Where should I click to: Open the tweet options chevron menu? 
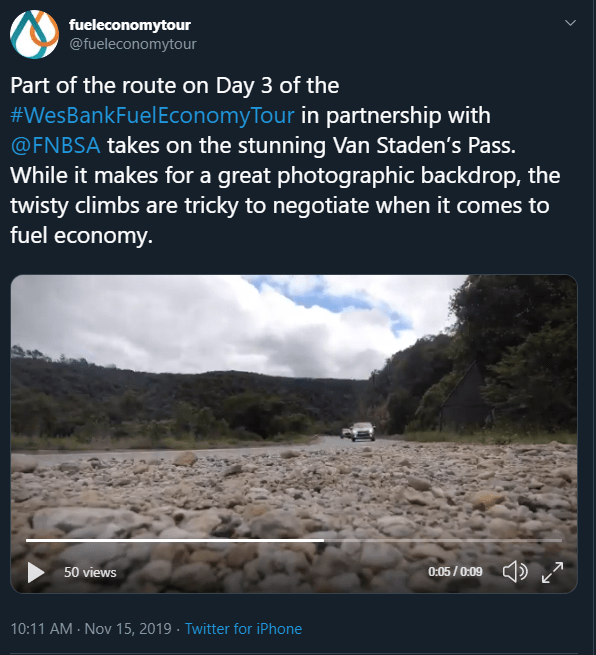pos(570,23)
